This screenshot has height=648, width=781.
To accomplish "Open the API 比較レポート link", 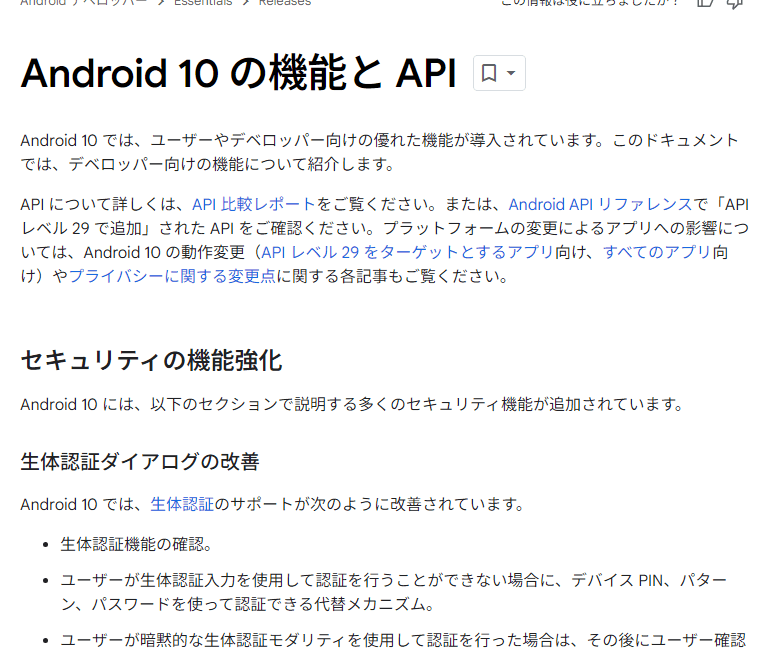I will [254, 205].
